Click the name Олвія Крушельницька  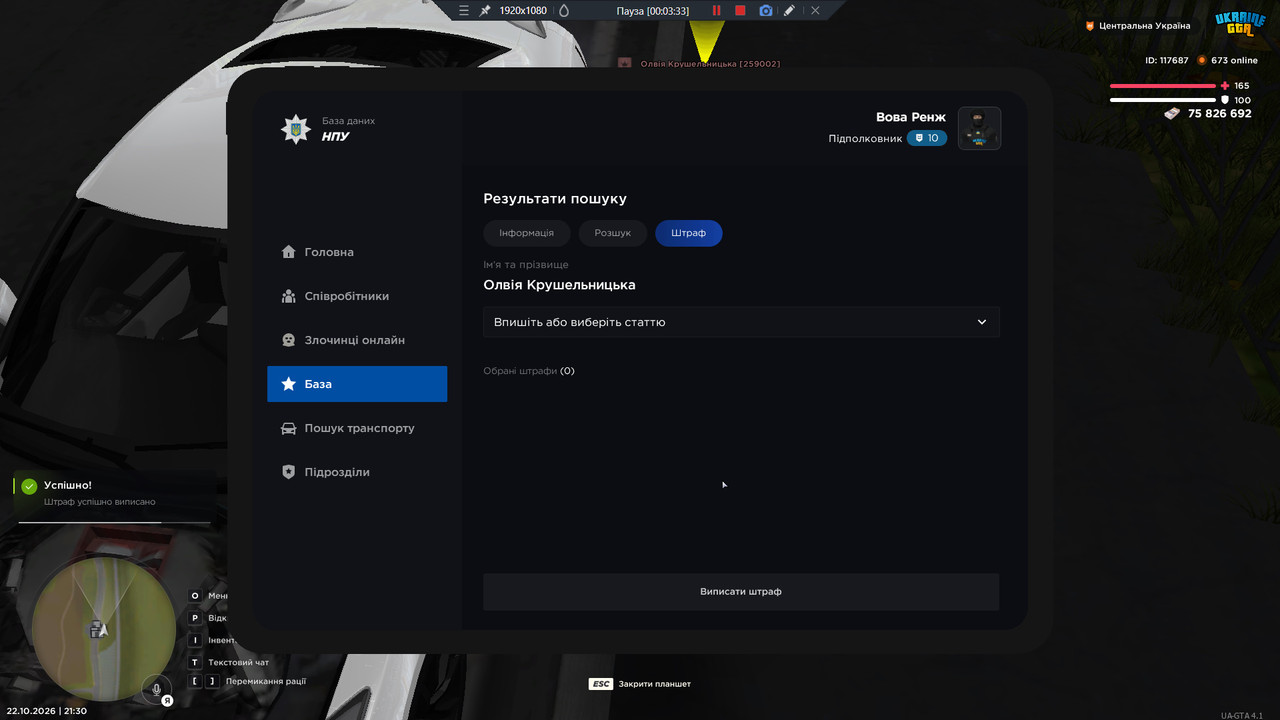click(x=559, y=285)
